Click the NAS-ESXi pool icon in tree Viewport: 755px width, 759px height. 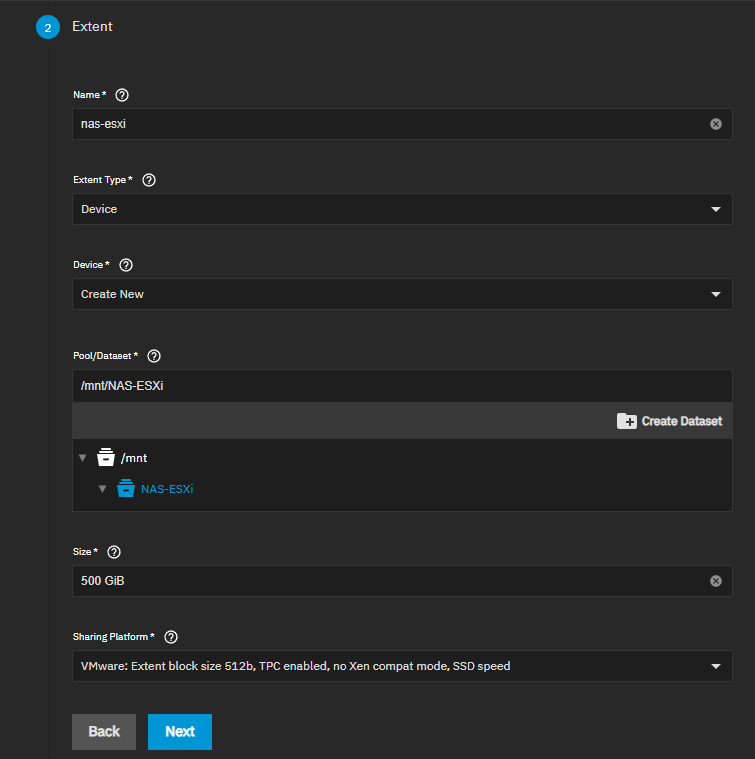point(125,489)
